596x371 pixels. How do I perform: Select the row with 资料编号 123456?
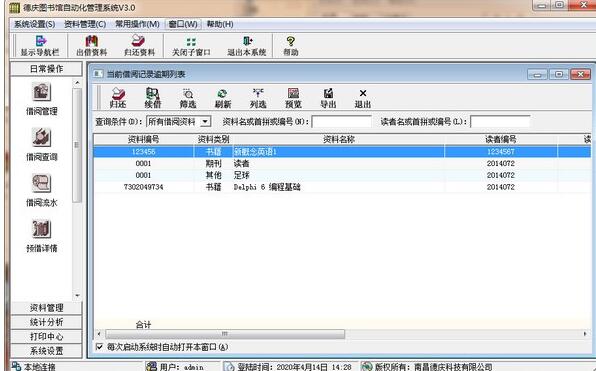[x=342, y=152]
